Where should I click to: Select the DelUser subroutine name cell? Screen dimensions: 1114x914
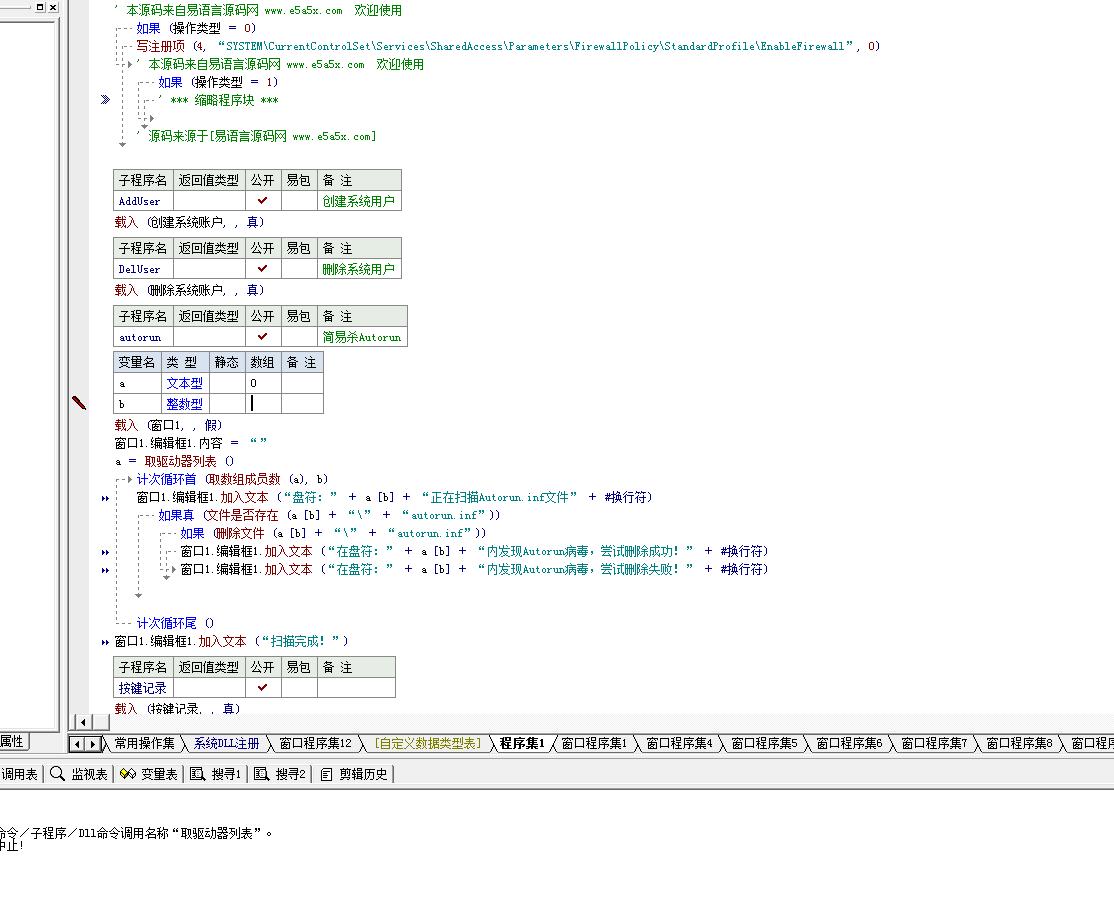[144, 269]
